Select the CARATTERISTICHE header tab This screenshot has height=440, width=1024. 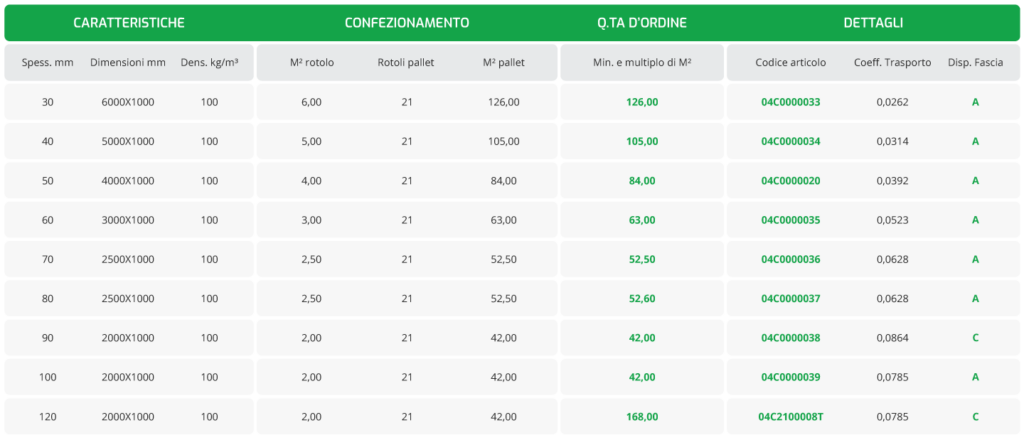[x=129, y=22]
